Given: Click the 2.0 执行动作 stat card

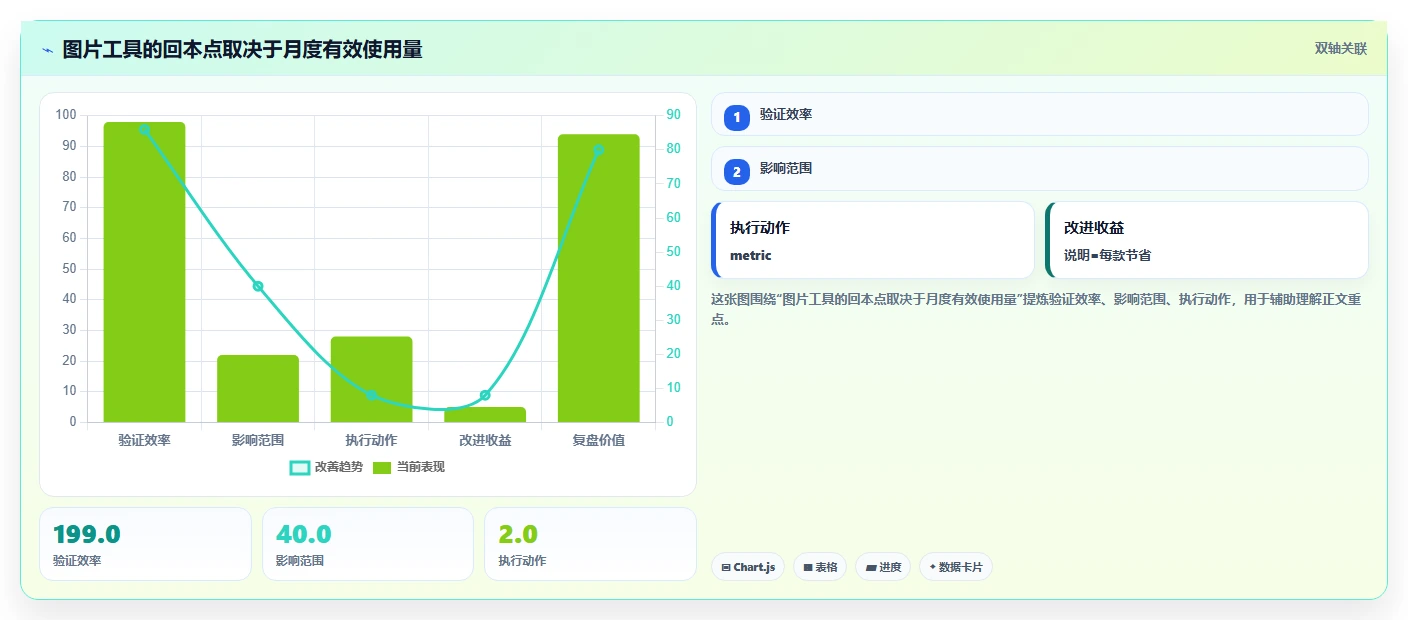Looking at the screenshot, I should coord(590,544).
